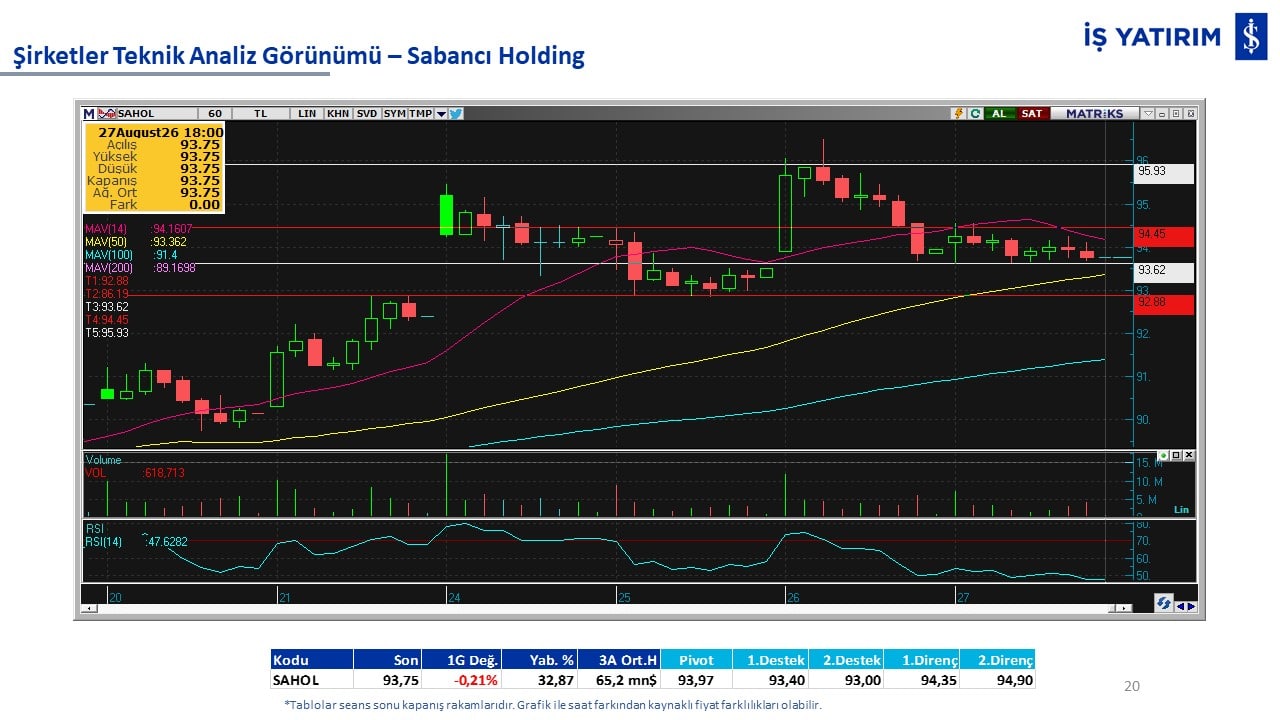Image resolution: width=1280 pixels, height=720 pixels.
Task: Select the MAV(14) indicator label
Action: [x=104, y=229]
